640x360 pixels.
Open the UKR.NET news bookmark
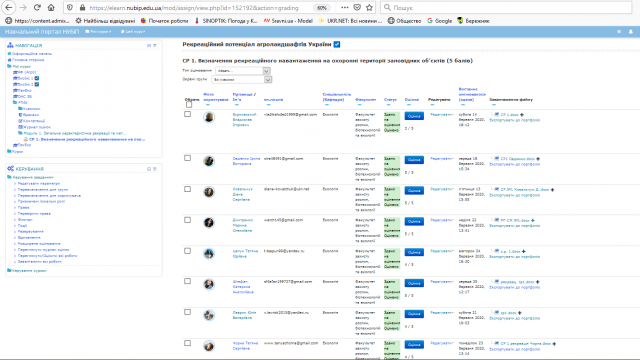click(x=350, y=20)
